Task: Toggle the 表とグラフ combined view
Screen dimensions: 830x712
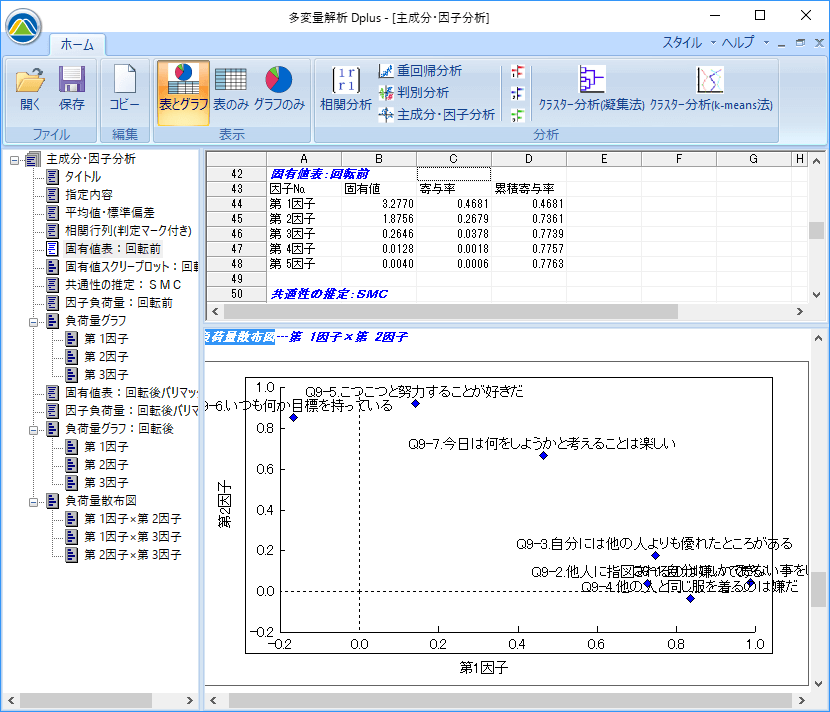Action: 183,87
